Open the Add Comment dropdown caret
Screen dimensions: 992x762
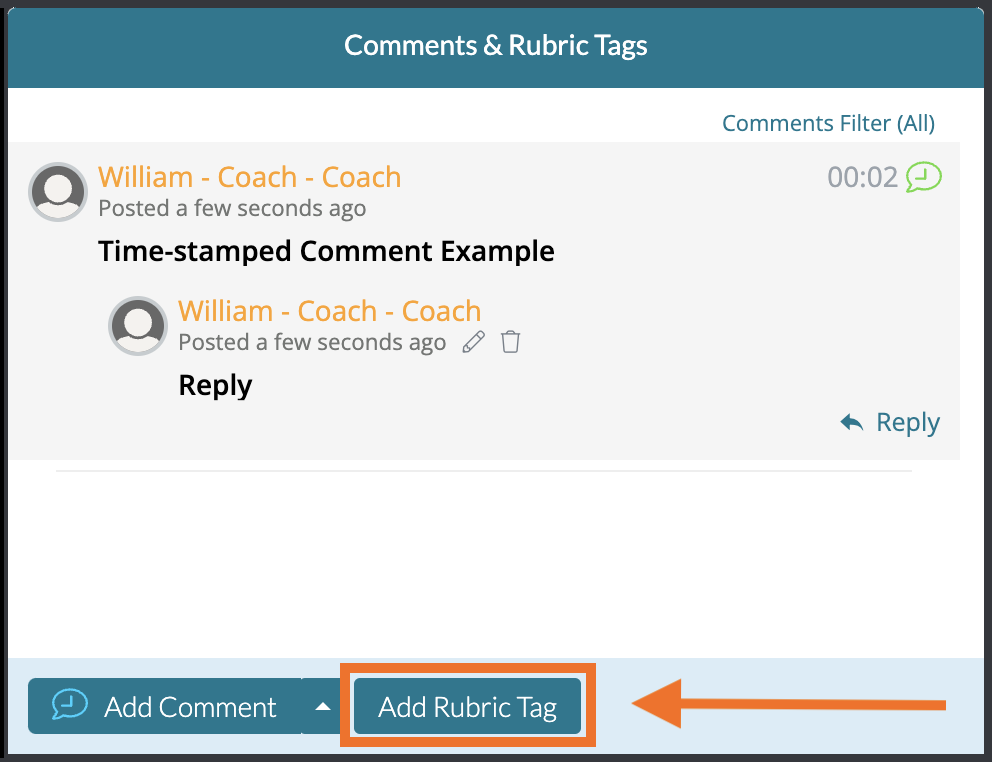coord(322,706)
